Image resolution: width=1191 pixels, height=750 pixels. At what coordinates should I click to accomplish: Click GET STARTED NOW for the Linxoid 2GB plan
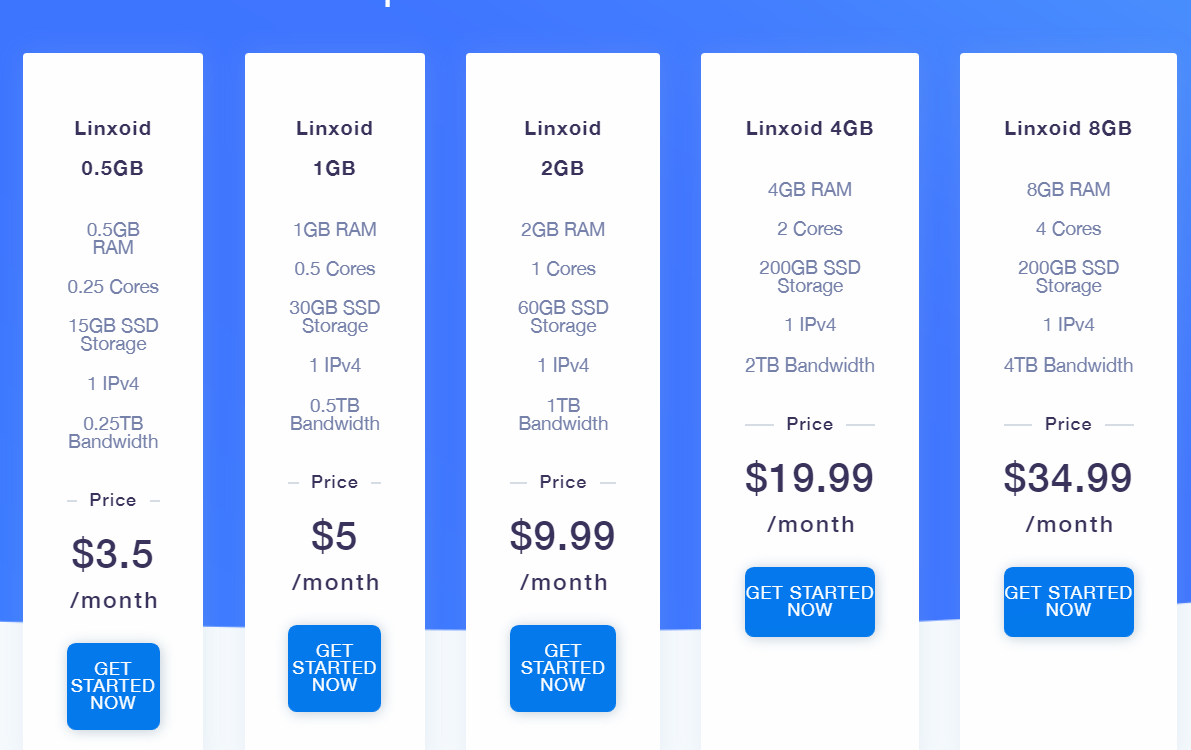562,668
